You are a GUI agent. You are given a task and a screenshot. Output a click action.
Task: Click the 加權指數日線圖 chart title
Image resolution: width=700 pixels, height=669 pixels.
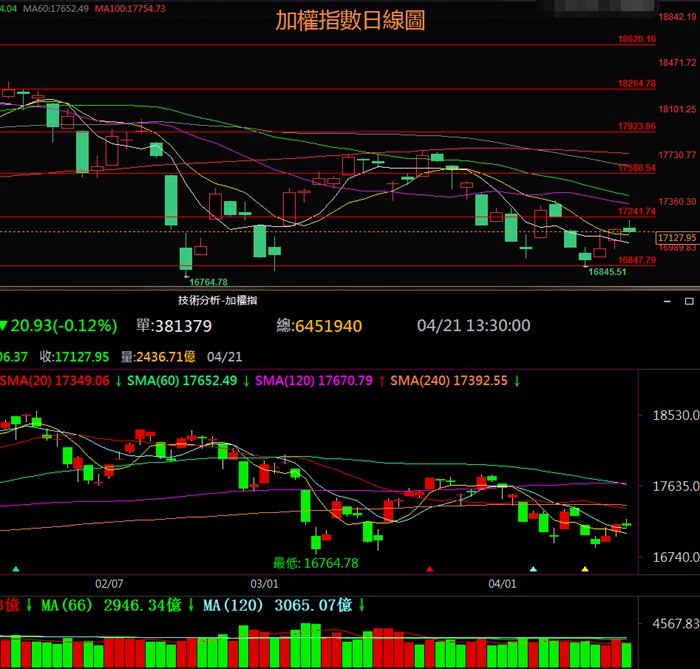point(350,21)
